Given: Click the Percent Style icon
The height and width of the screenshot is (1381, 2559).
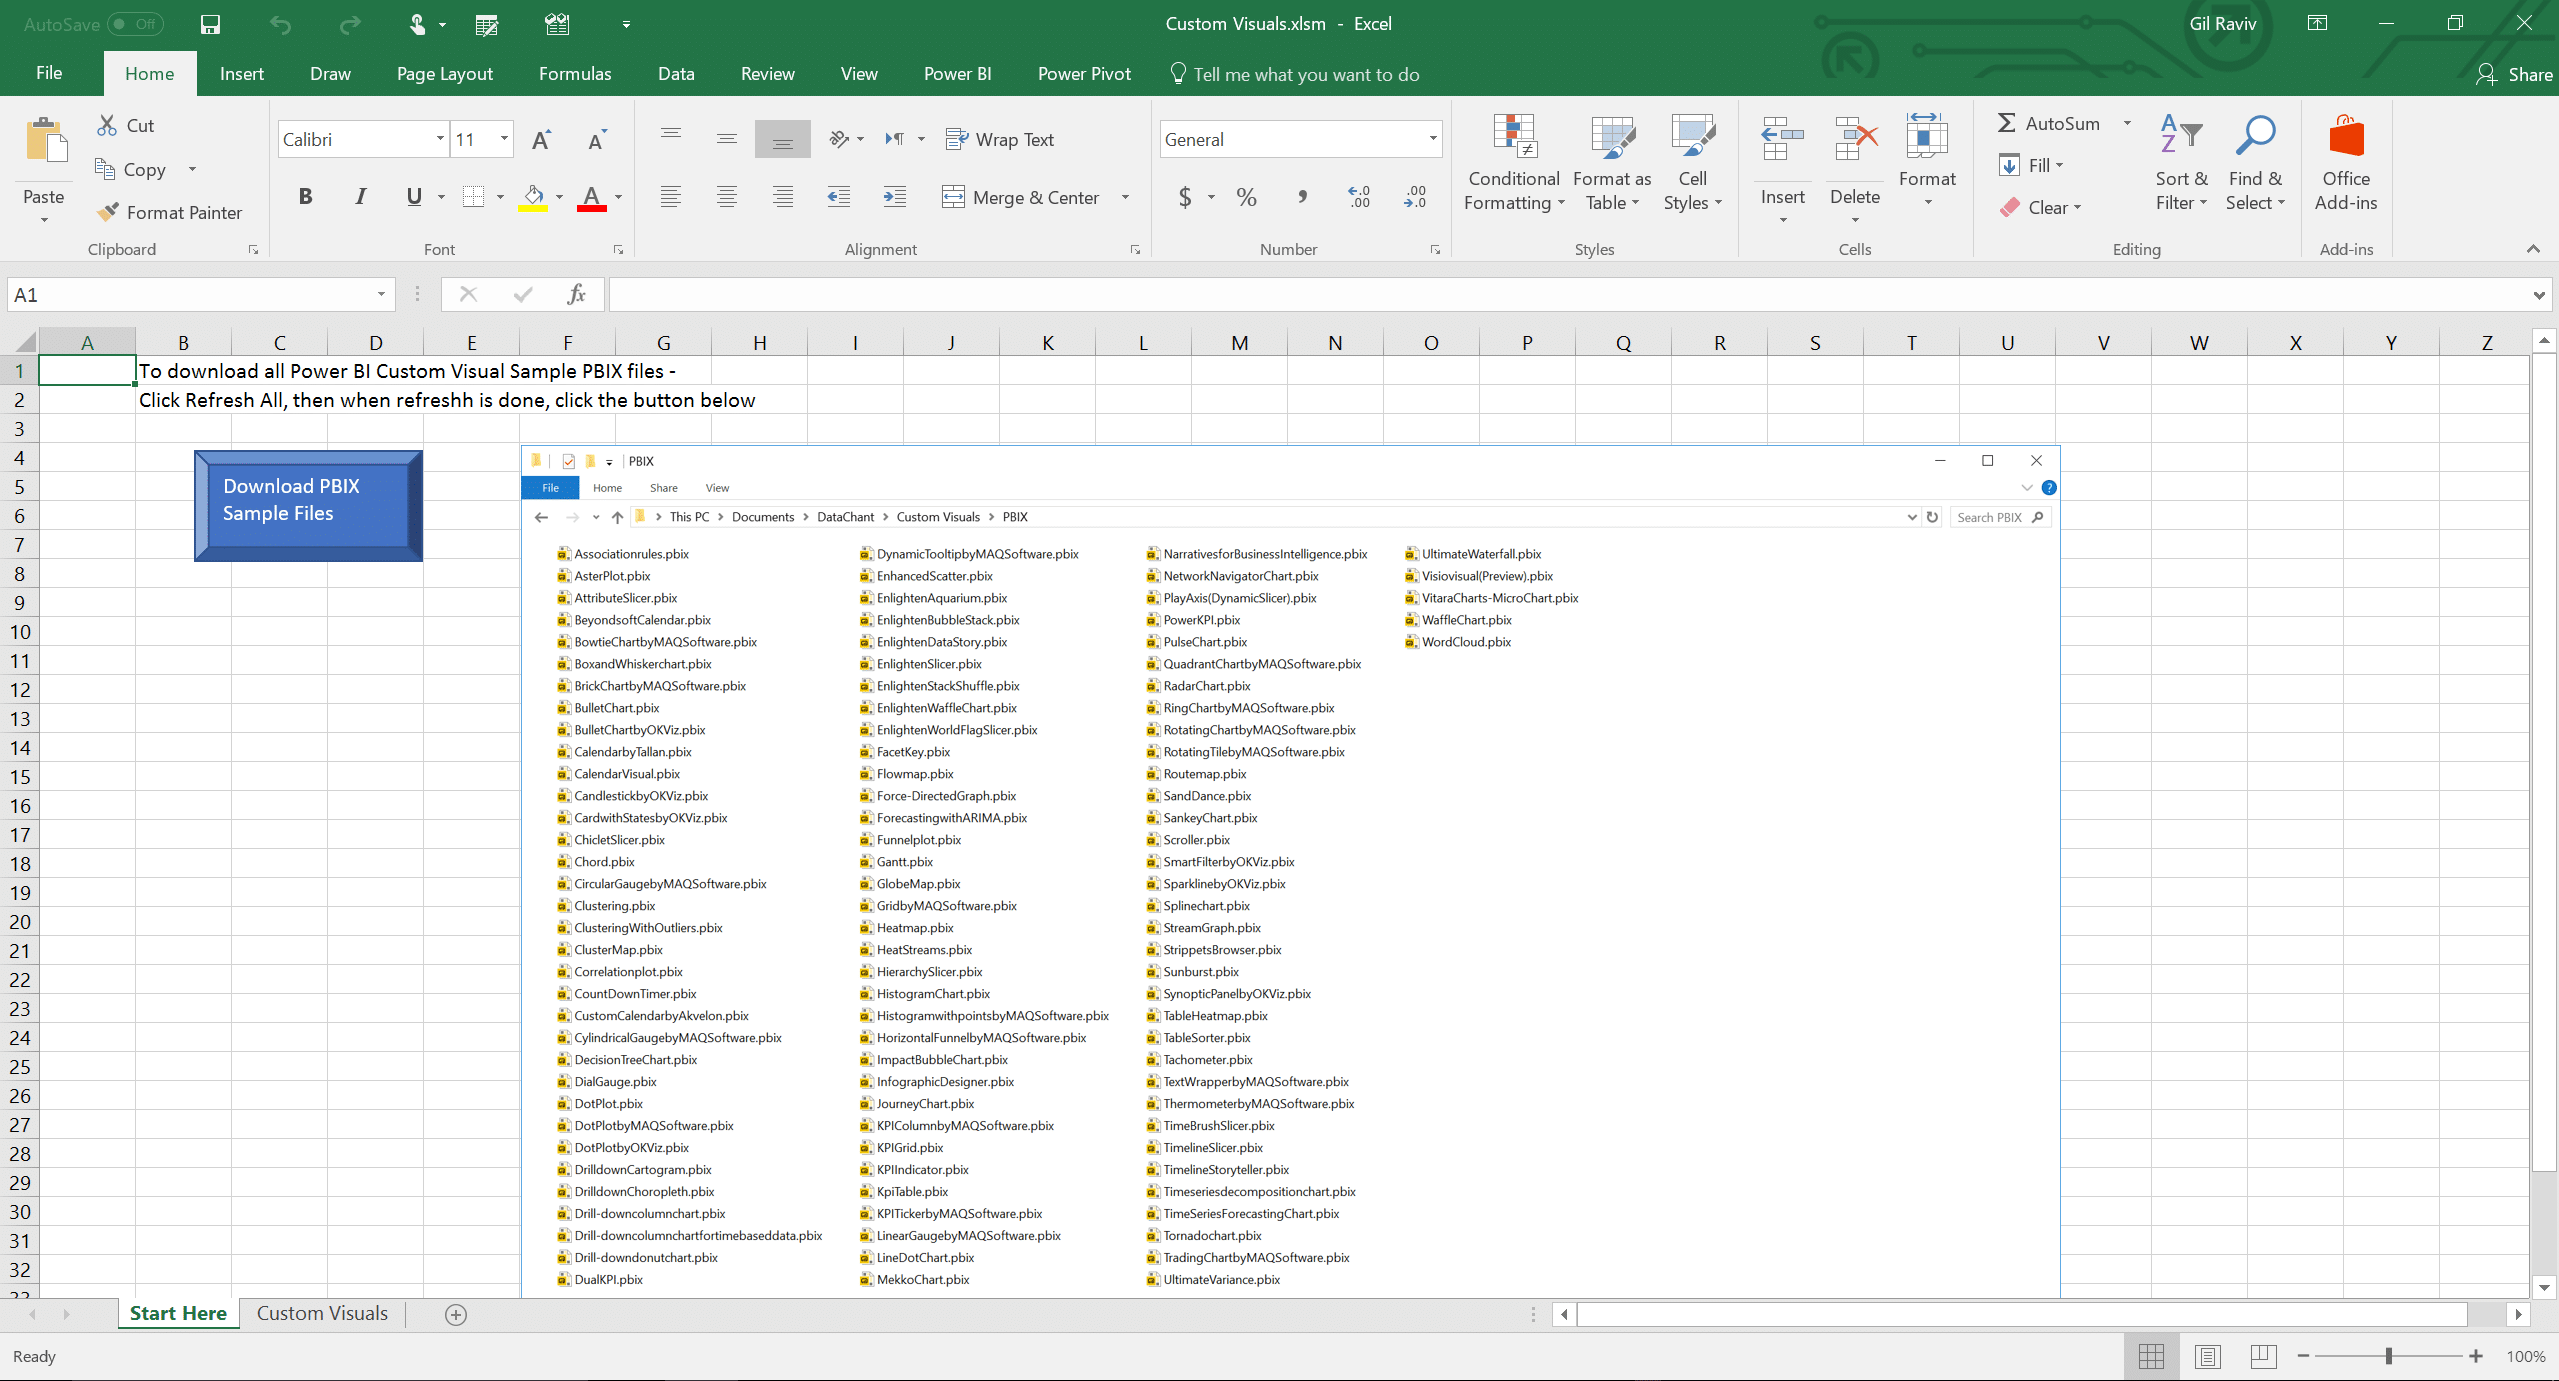Looking at the screenshot, I should point(1246,197).
